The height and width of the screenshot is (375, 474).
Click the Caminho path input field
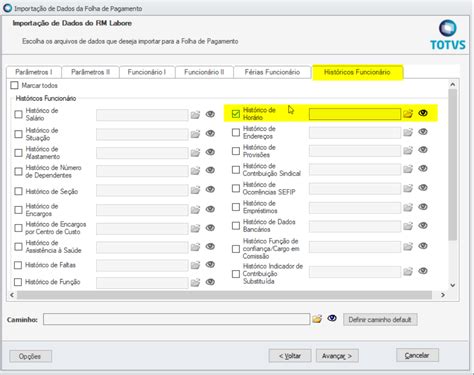tap(177, 319)
